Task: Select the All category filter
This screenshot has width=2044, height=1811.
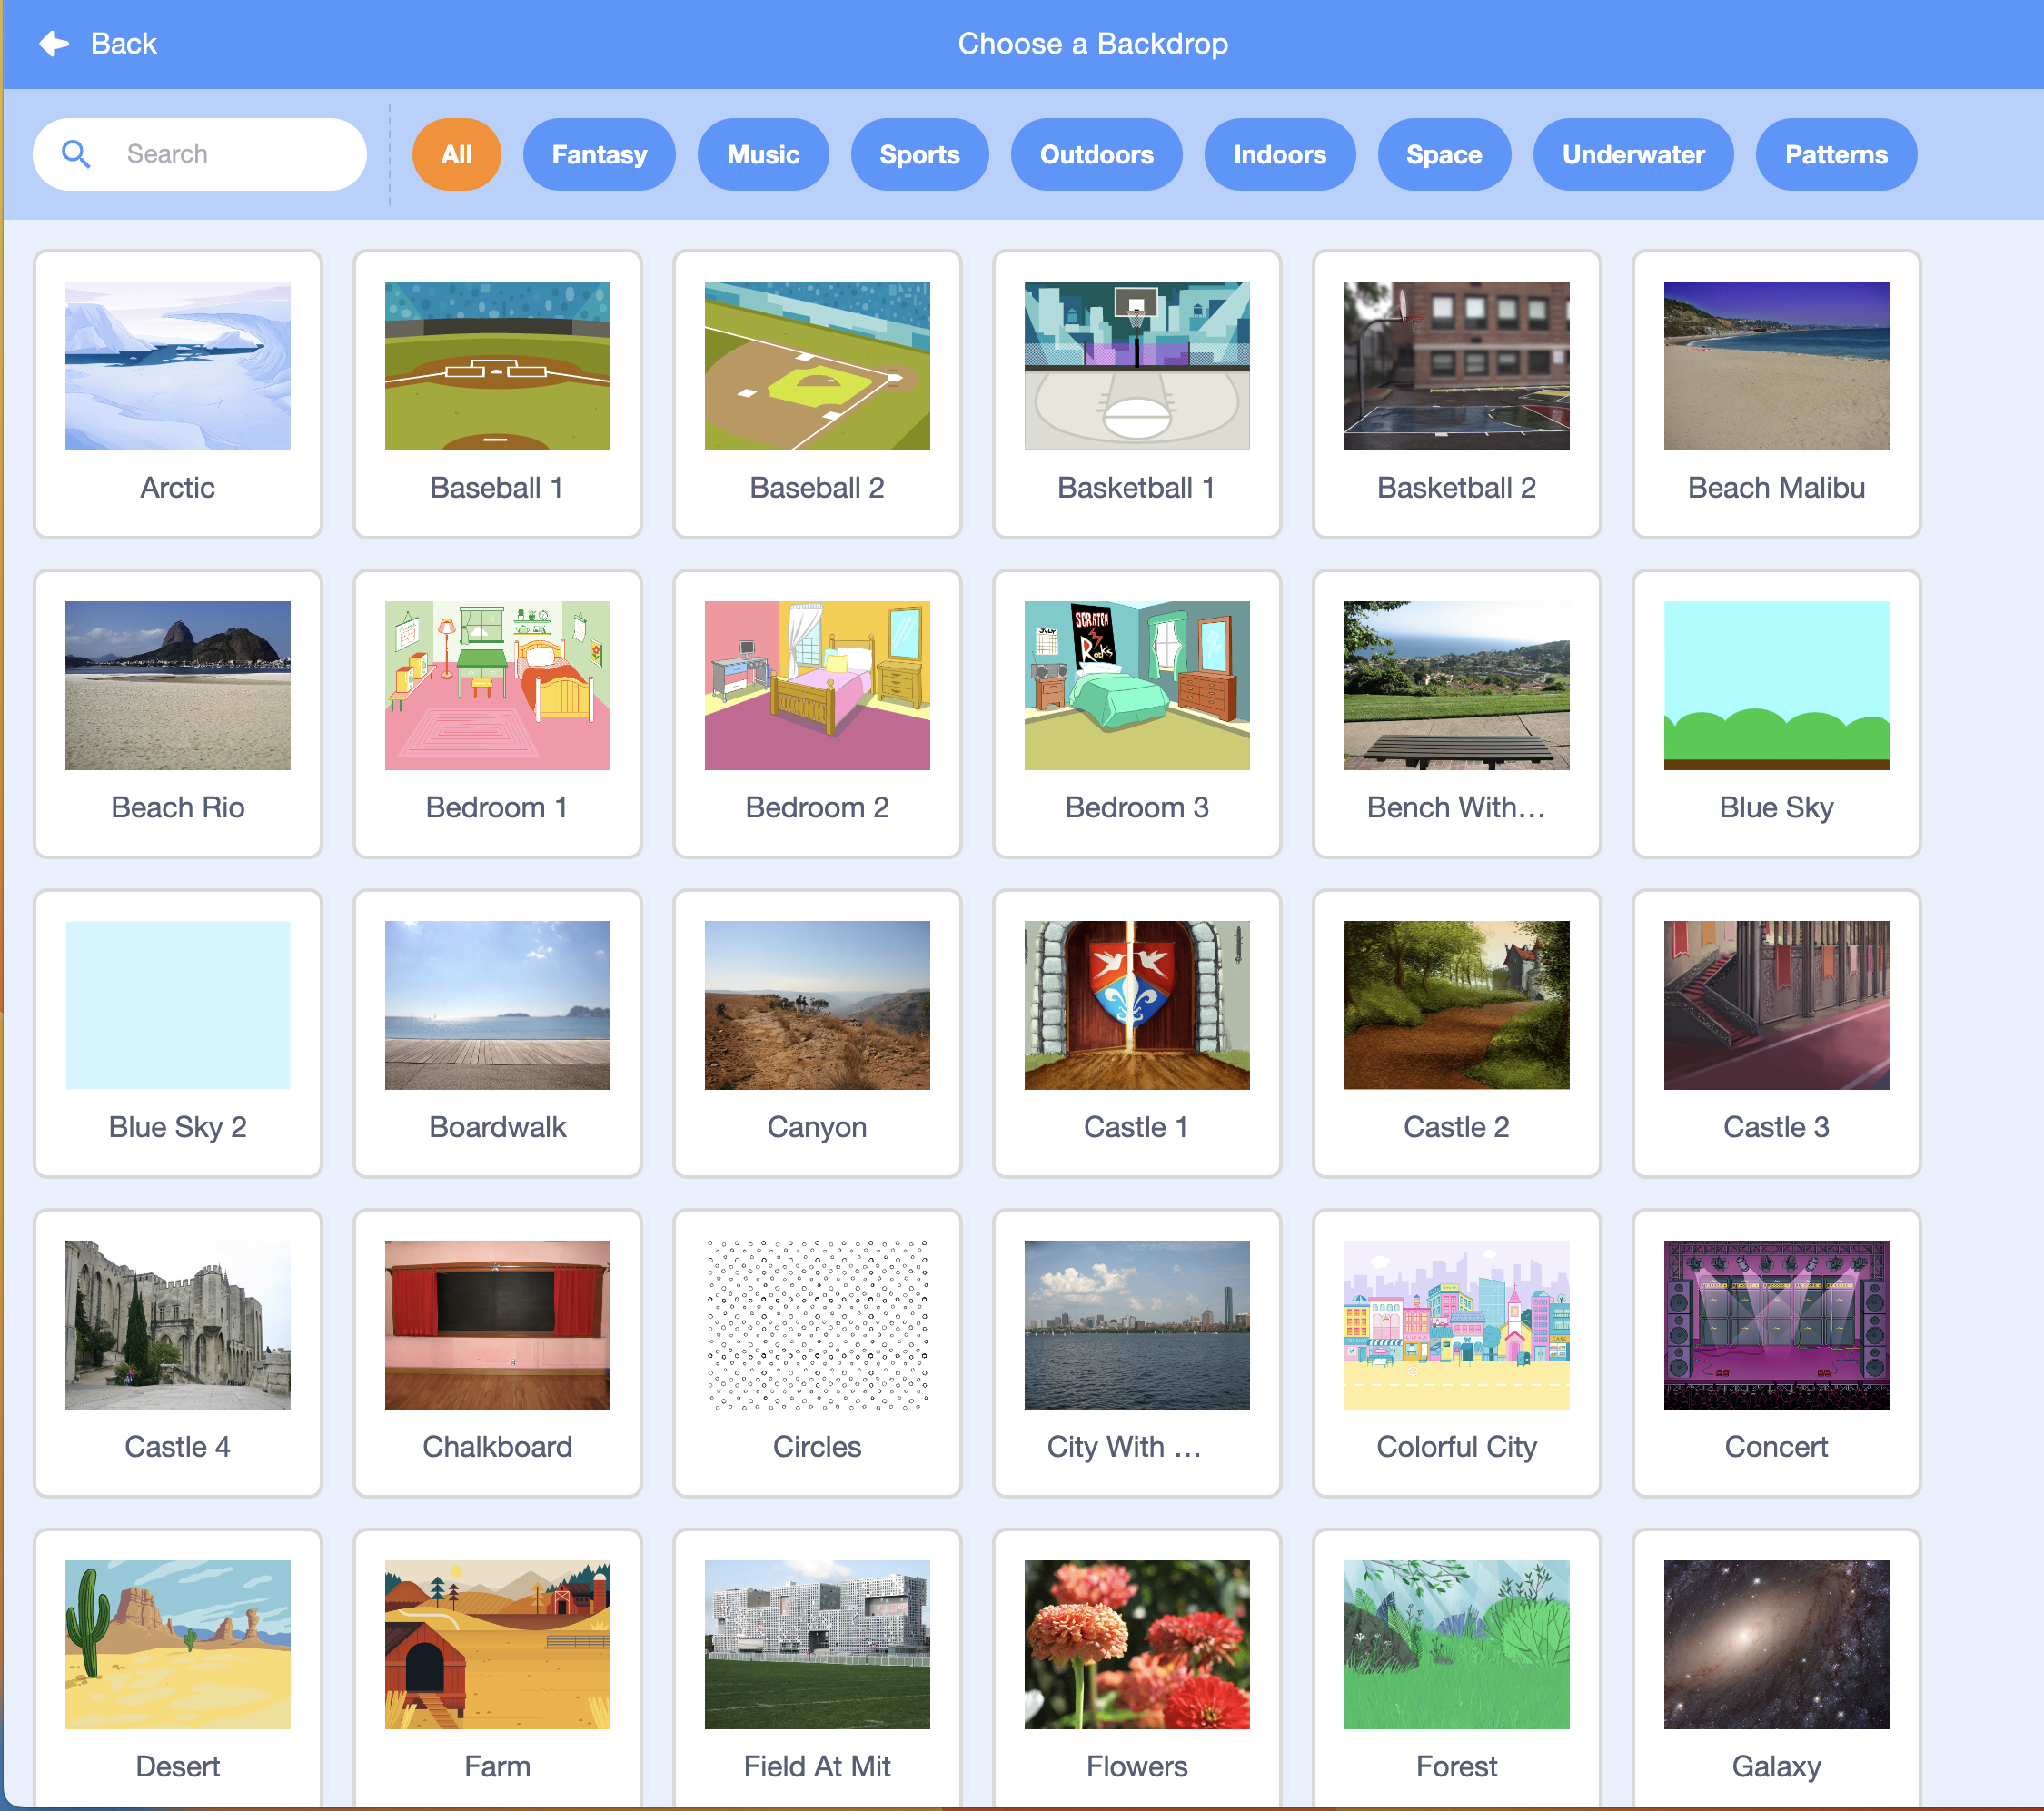Action: 456,154
